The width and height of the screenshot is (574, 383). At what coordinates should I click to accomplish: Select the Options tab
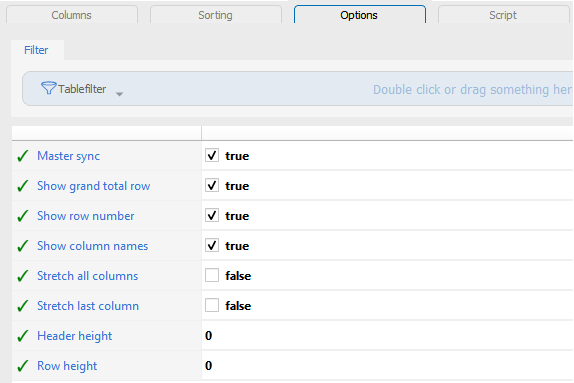359,15
